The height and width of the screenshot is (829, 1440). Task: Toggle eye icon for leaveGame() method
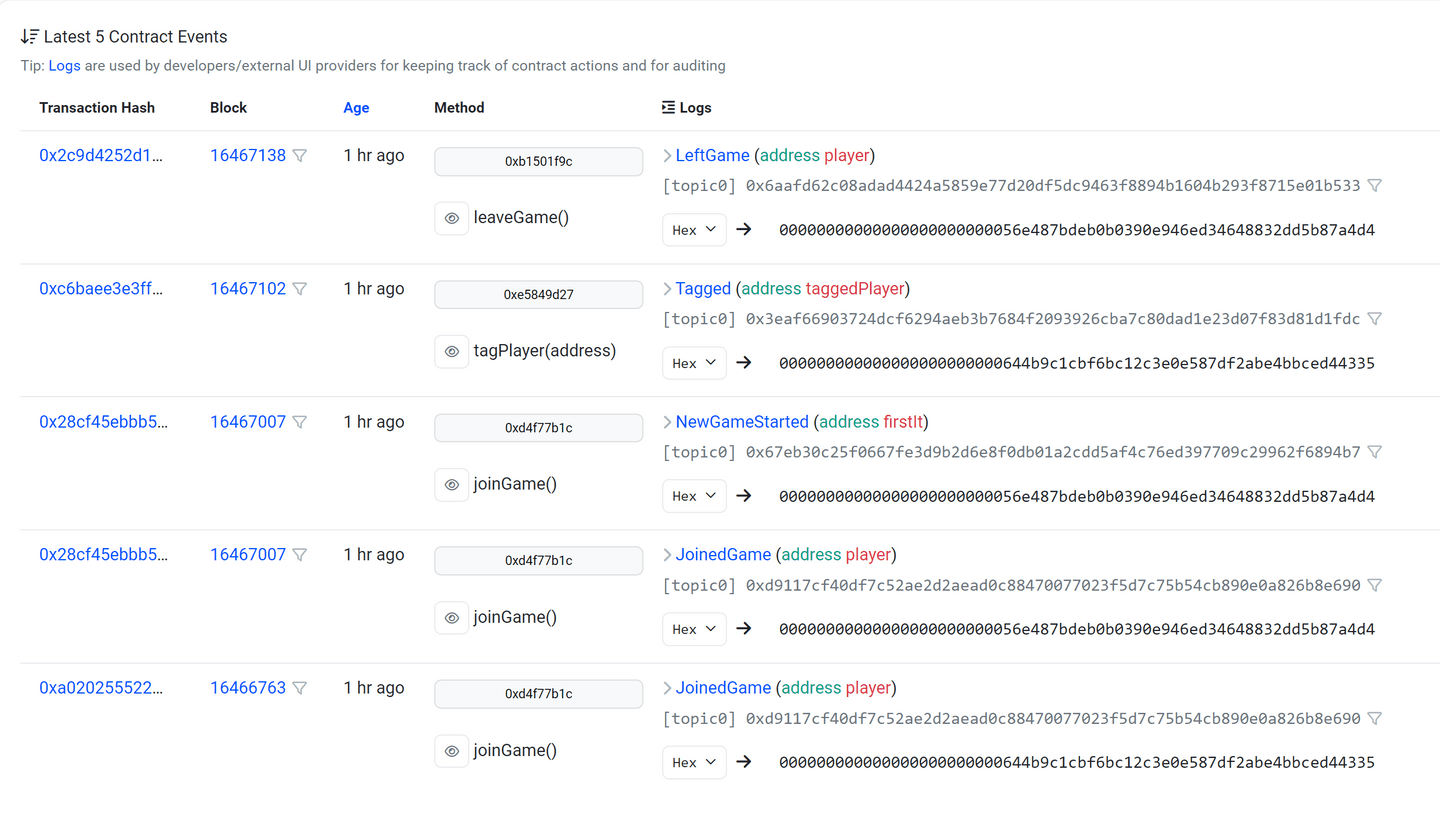452,218
